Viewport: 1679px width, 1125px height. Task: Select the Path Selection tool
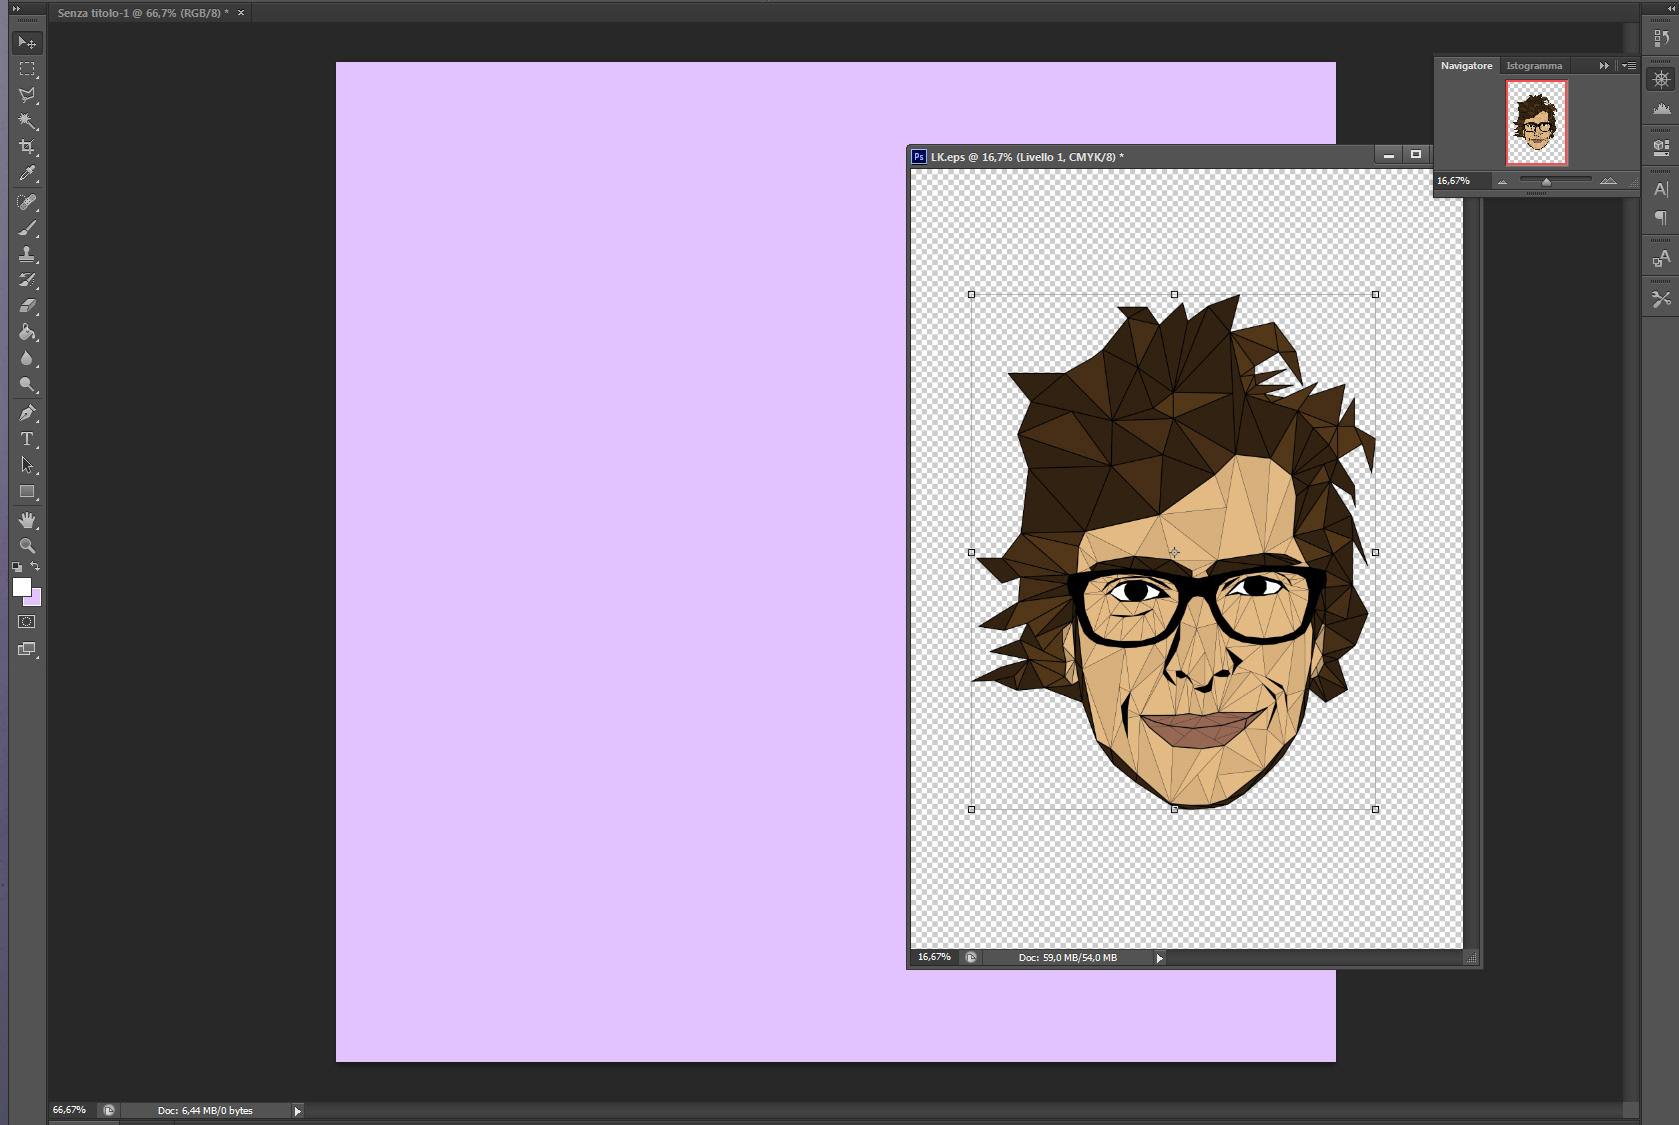(27, 465)
